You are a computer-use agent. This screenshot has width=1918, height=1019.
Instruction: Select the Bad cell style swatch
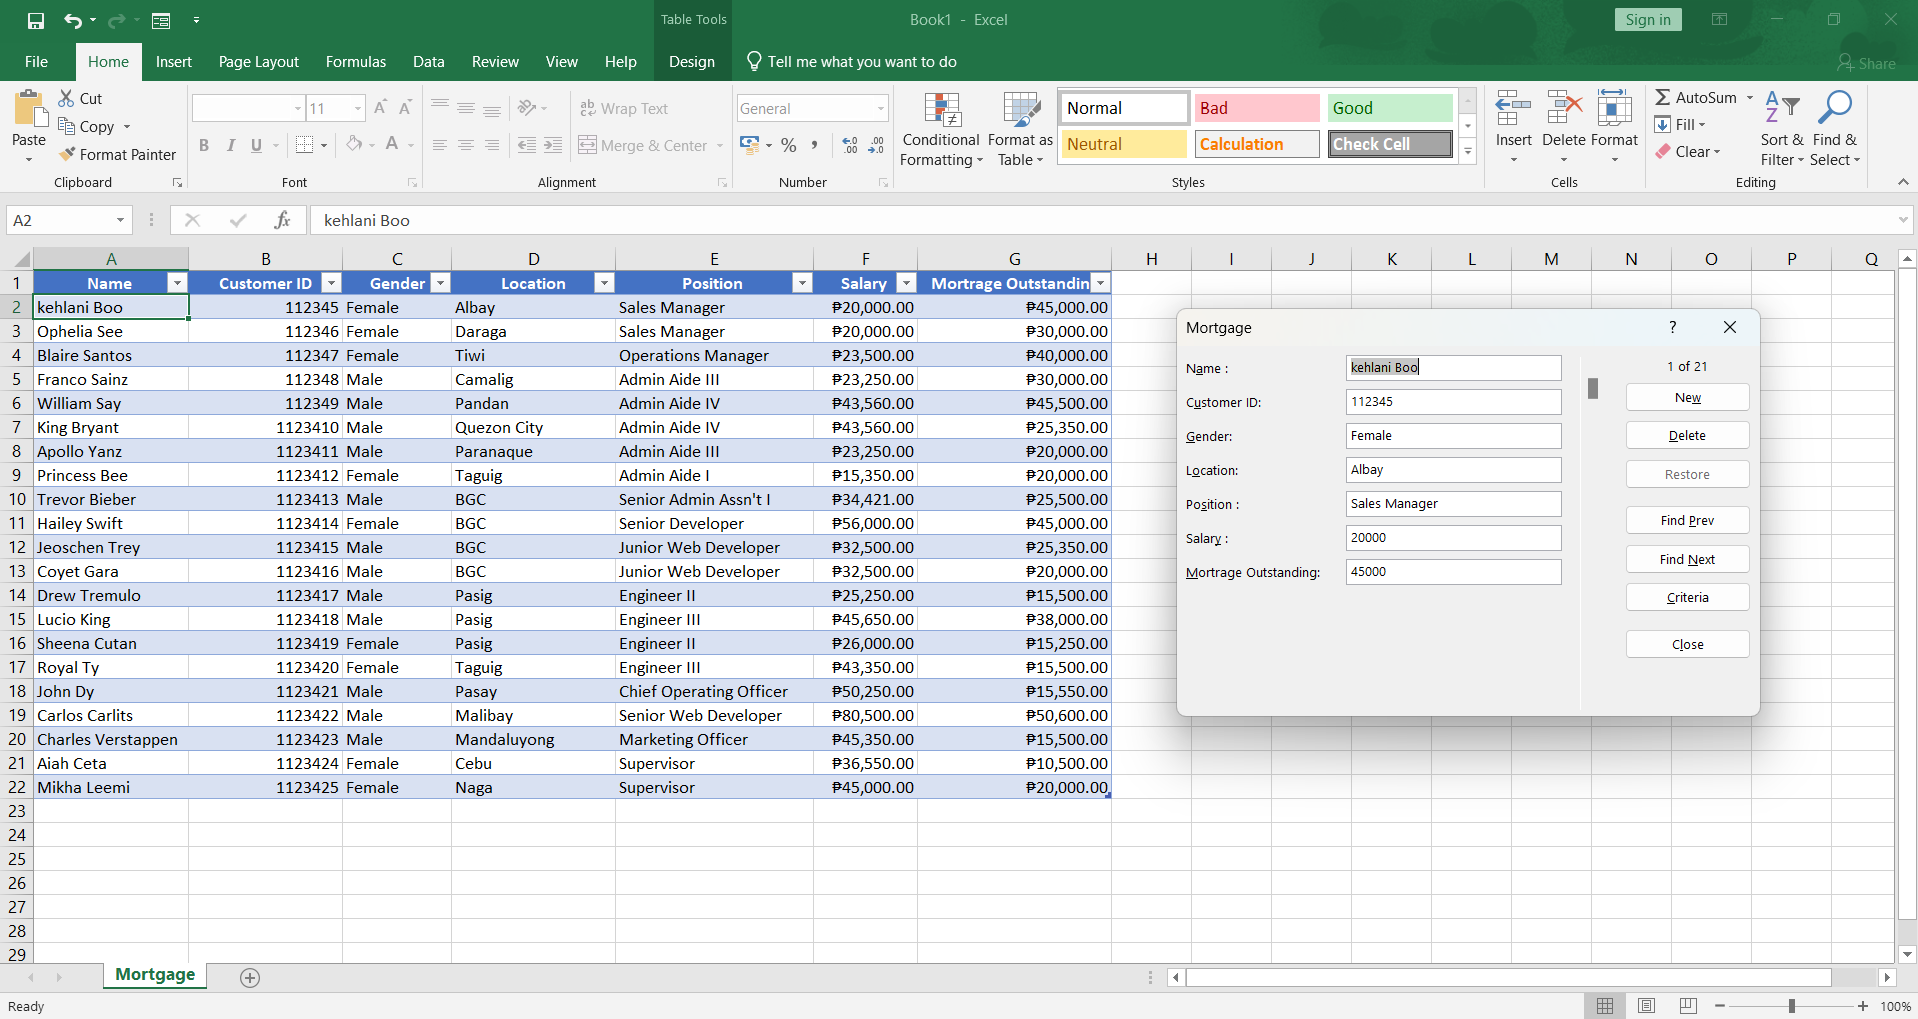point(1256,108)
